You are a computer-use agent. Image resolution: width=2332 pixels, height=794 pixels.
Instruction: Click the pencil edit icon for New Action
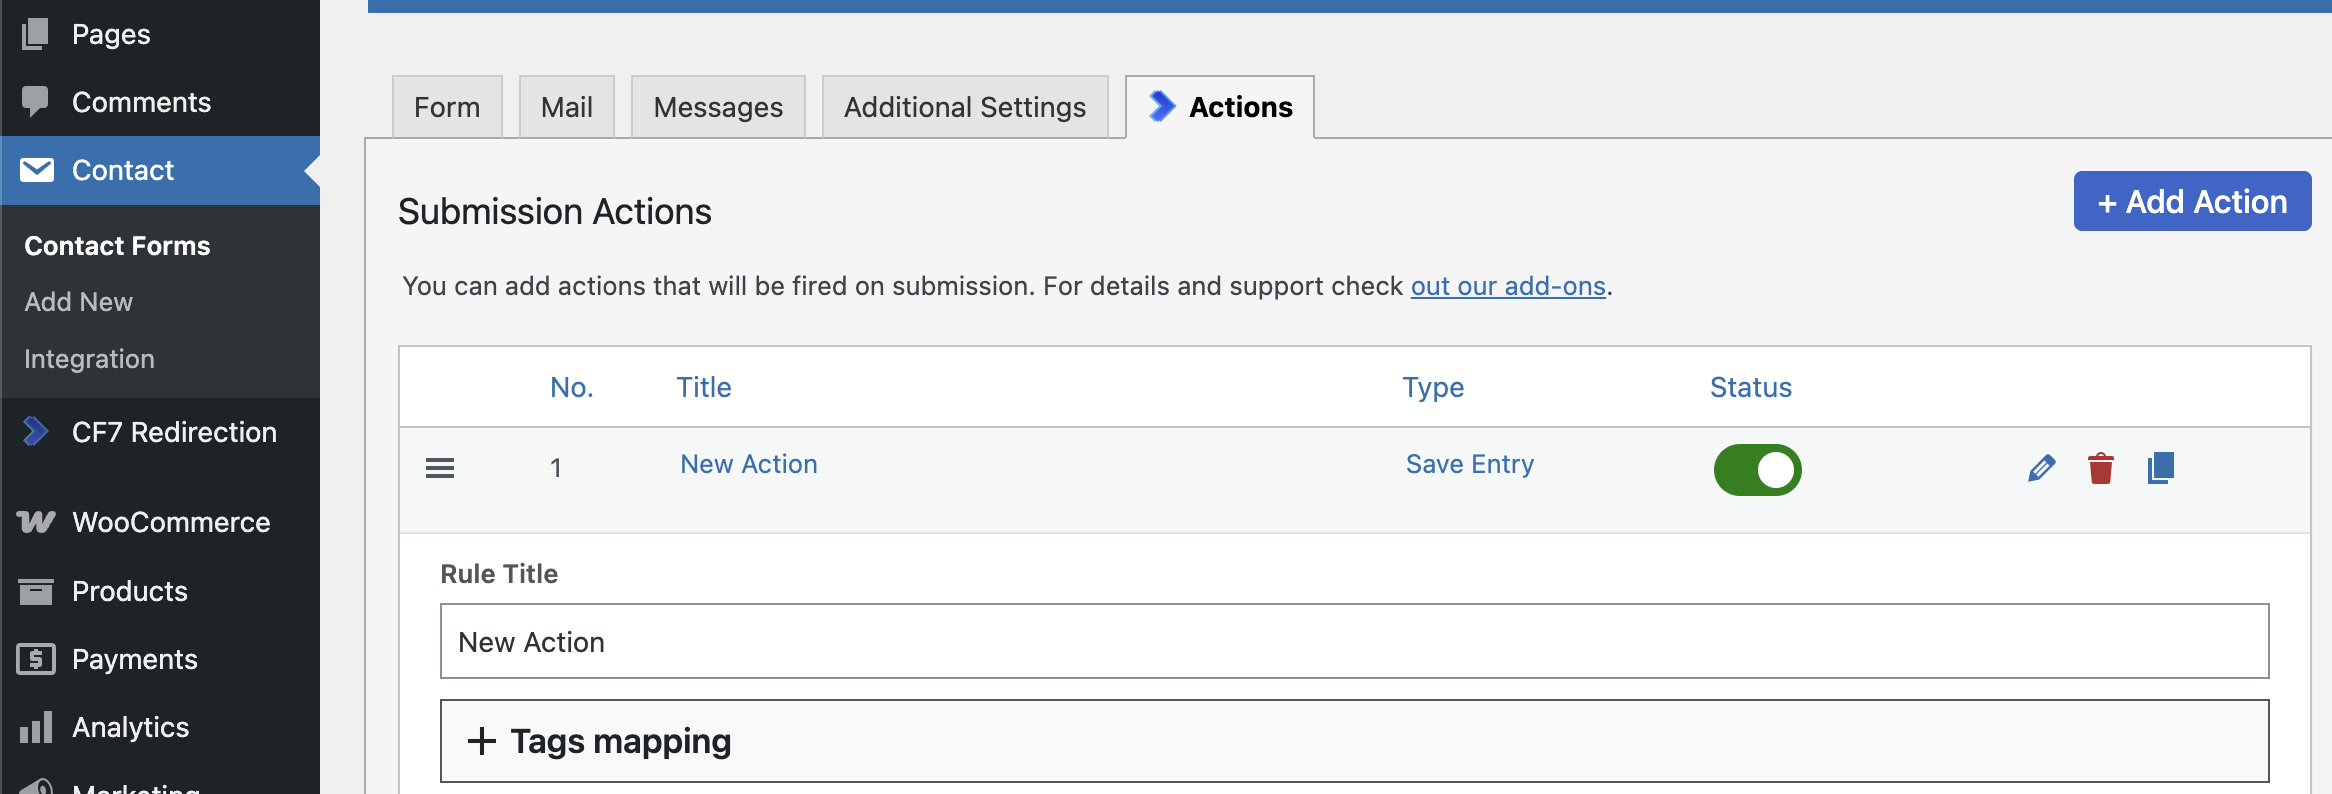[2041, 468]
